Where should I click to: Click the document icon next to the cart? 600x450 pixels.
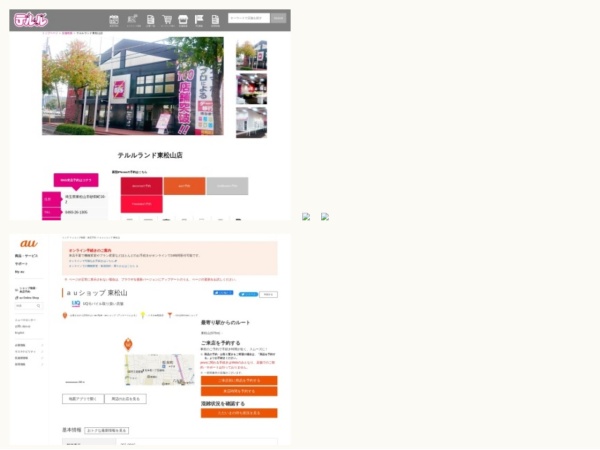coord(150,19)
